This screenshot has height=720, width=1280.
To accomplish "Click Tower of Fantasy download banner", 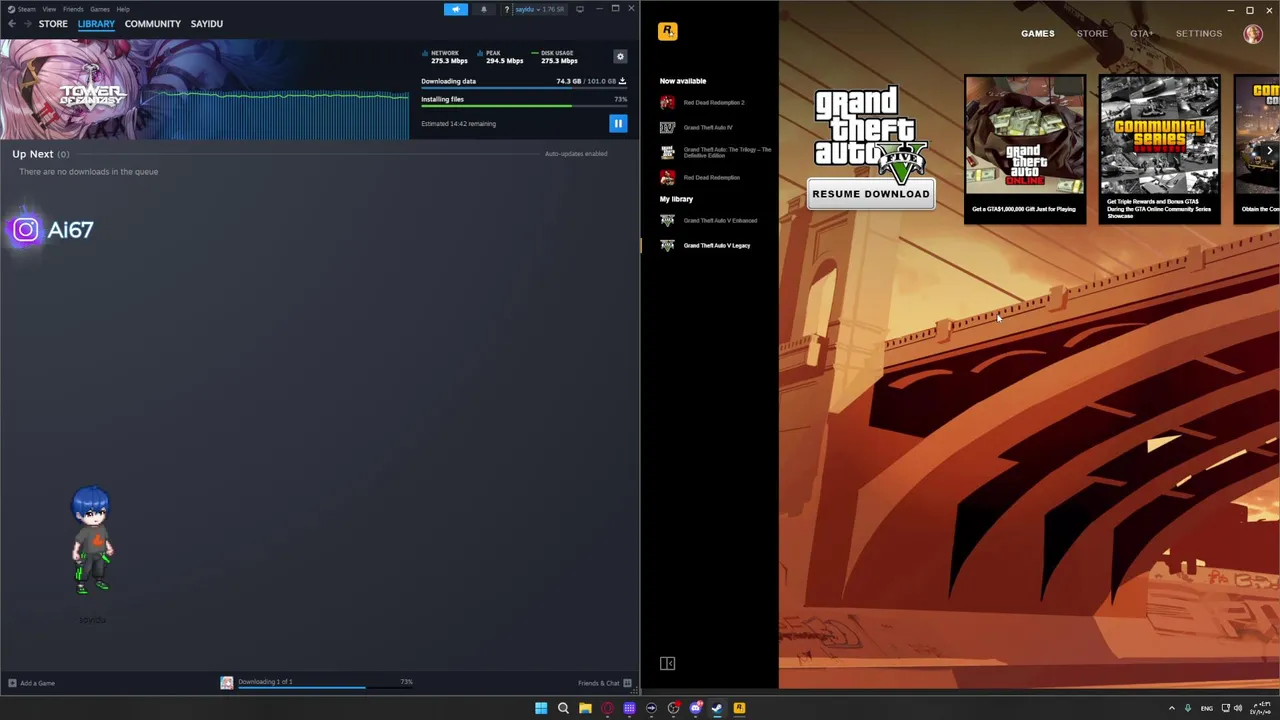I will pos(205,89).
